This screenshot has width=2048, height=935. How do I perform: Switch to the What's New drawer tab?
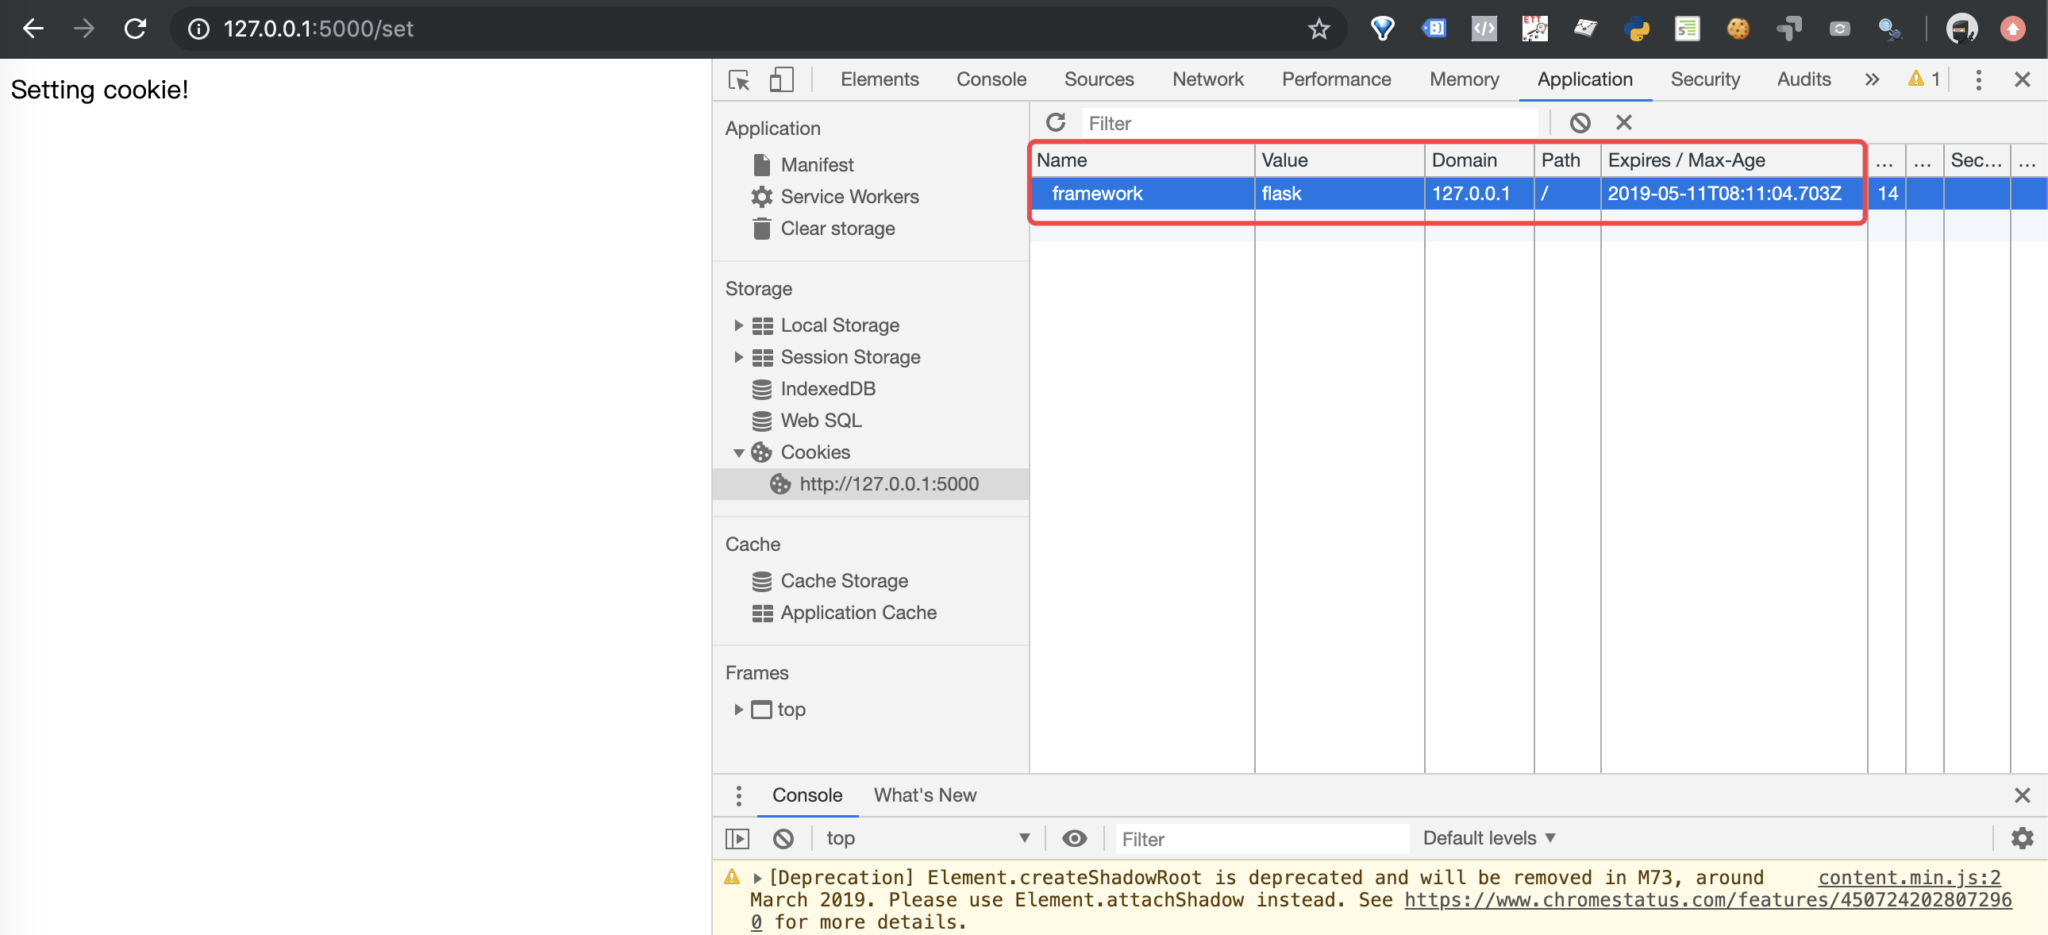tap(925, 795)
